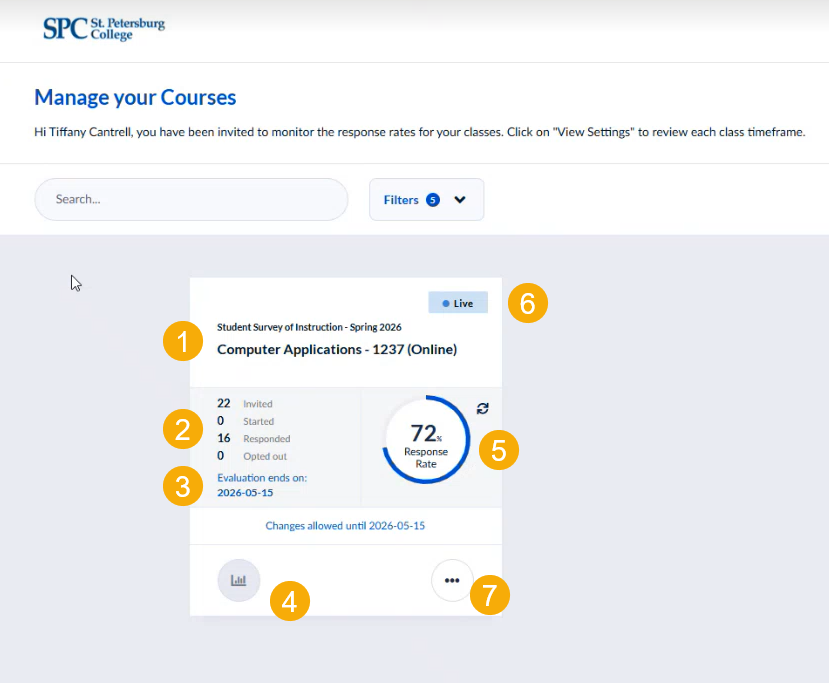Click the Hi Tiffany Cantrell instruction text
Screen dimensions: 829x683
pyautogui.click(x=420, y=132)
